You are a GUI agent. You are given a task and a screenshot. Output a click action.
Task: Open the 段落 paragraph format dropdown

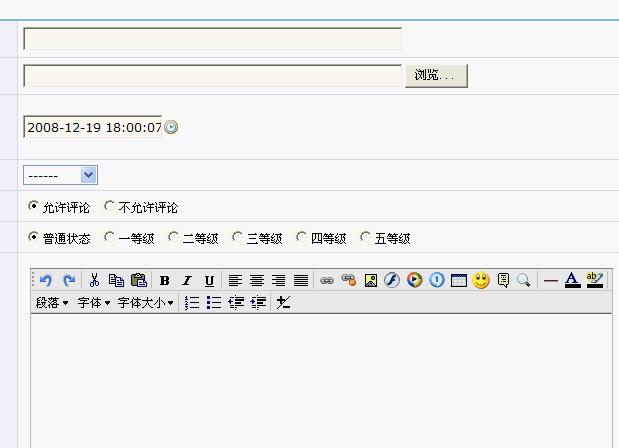[52, 303]
